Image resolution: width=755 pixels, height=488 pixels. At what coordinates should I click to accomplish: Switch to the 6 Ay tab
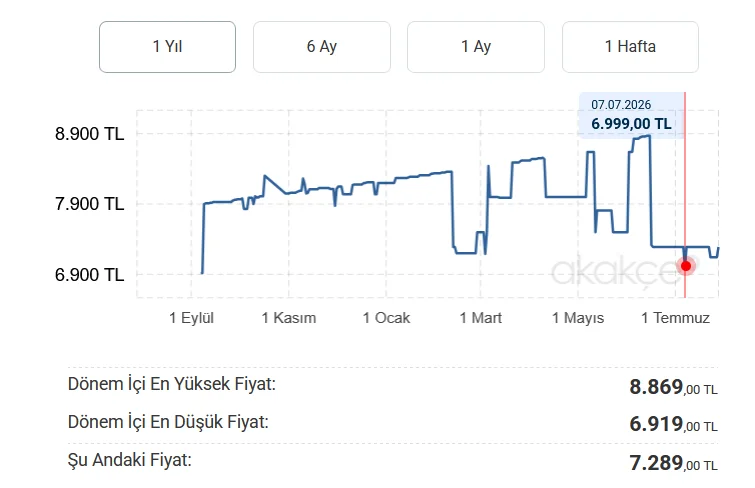(x=322, y=47)
